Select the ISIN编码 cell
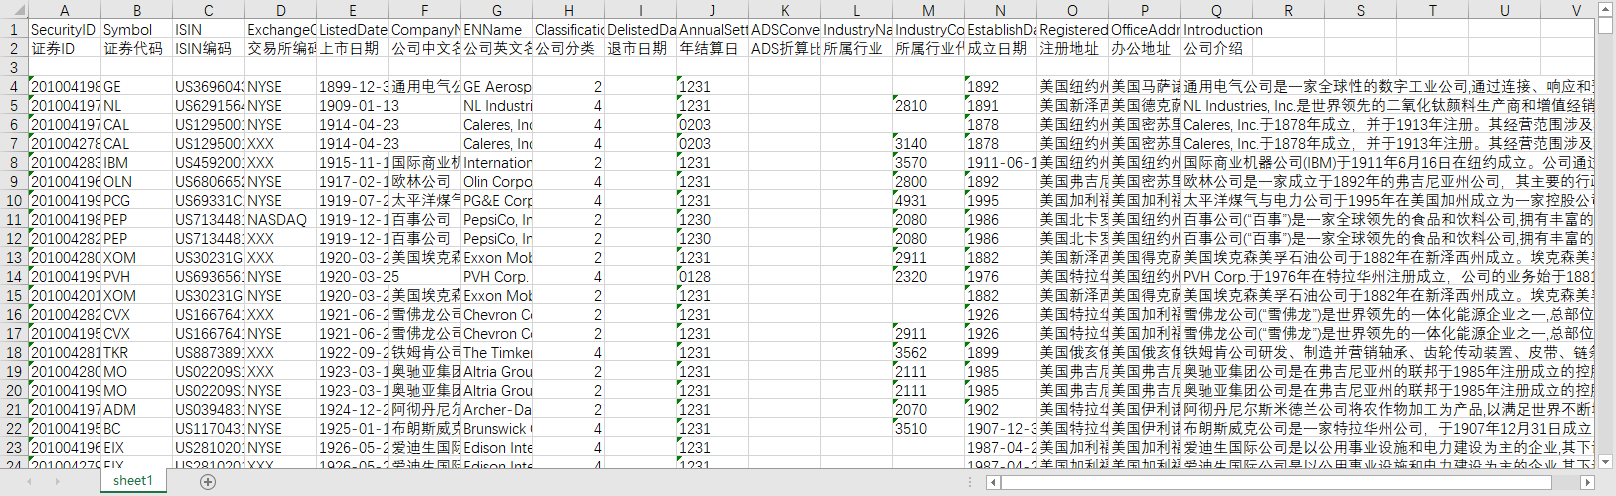The height and width of the screenshot is (496, 1616). [208, 48]
